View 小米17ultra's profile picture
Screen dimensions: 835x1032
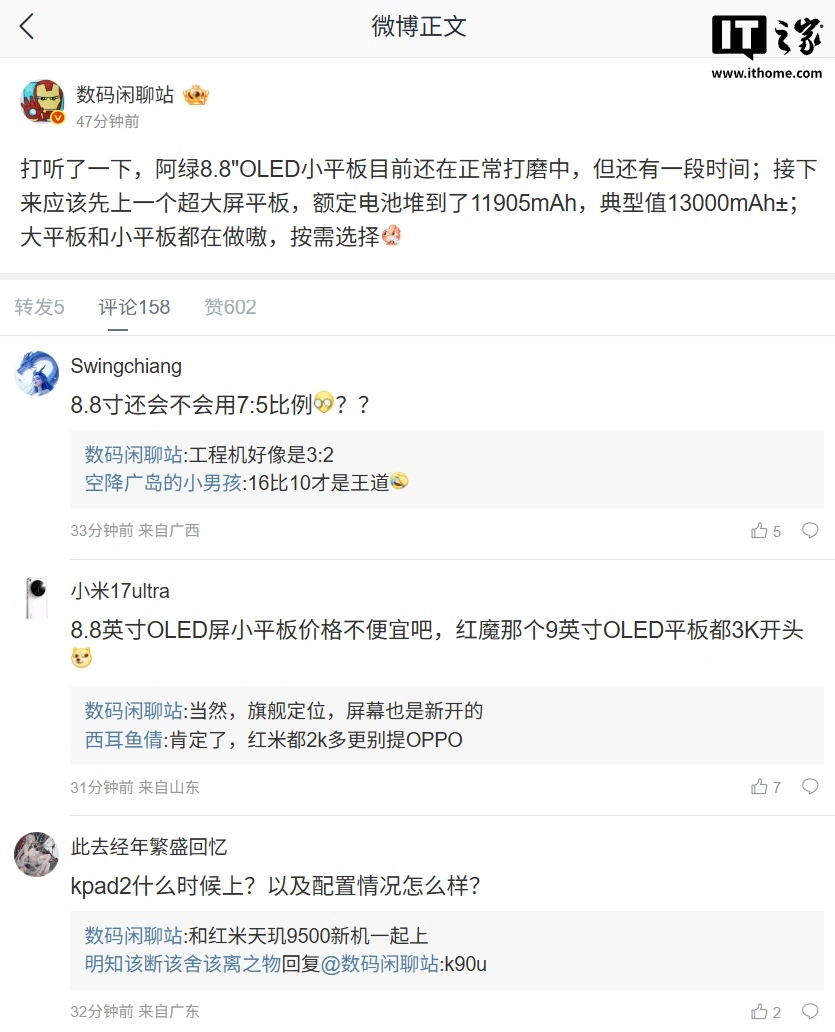point(38,598)
